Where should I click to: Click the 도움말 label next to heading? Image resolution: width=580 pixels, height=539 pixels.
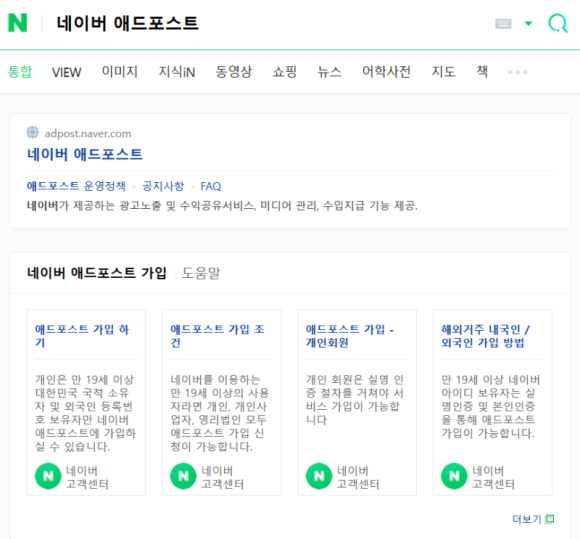pos(201,273)
